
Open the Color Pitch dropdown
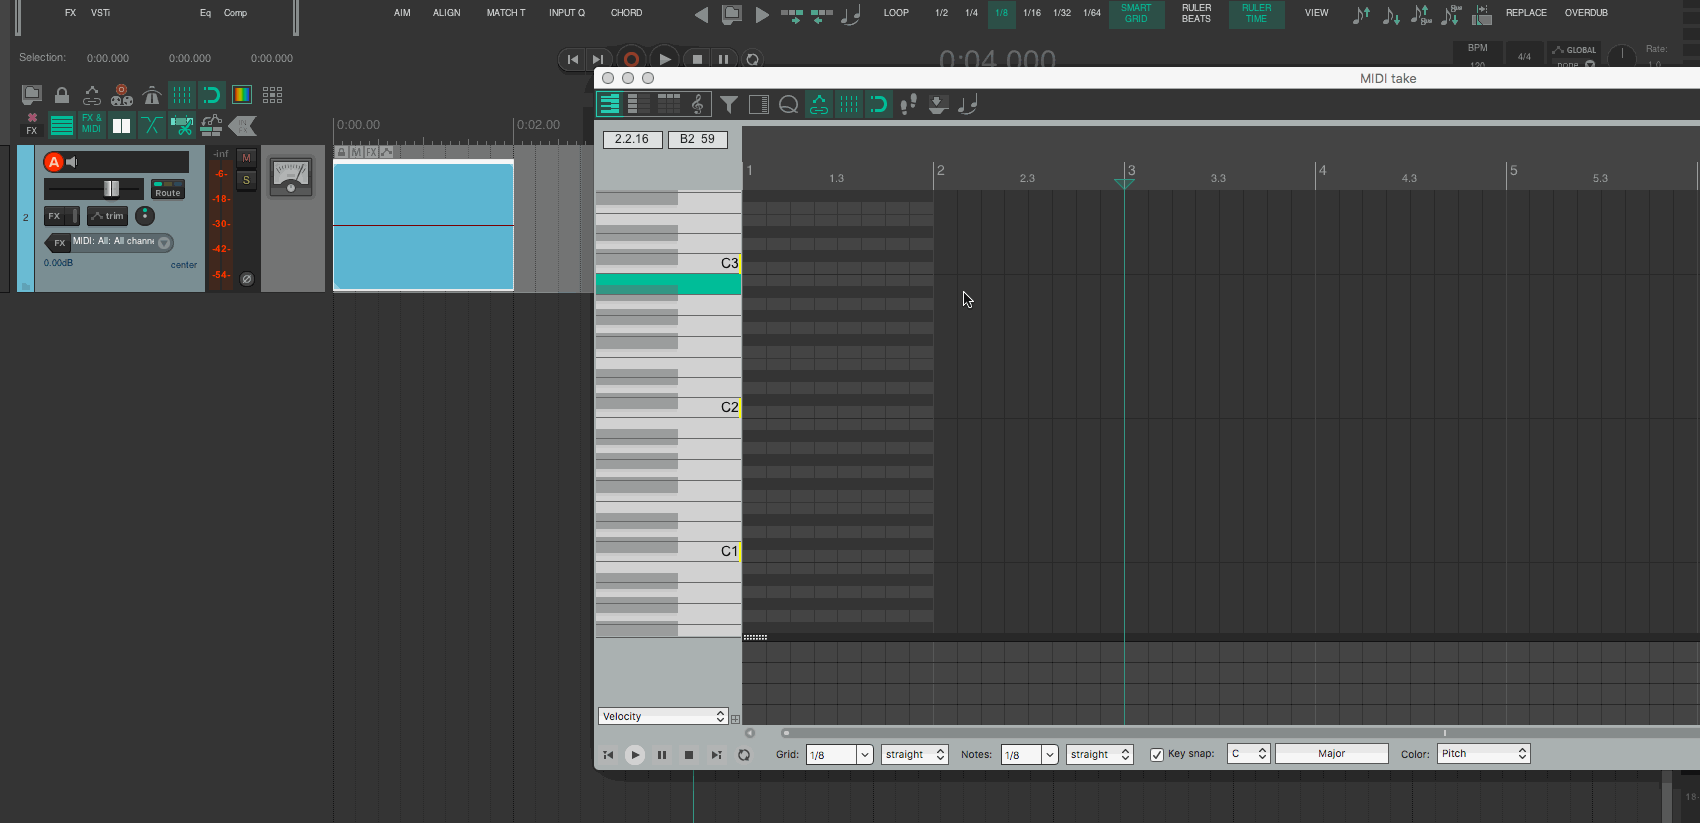click(x=1484, y=754)
